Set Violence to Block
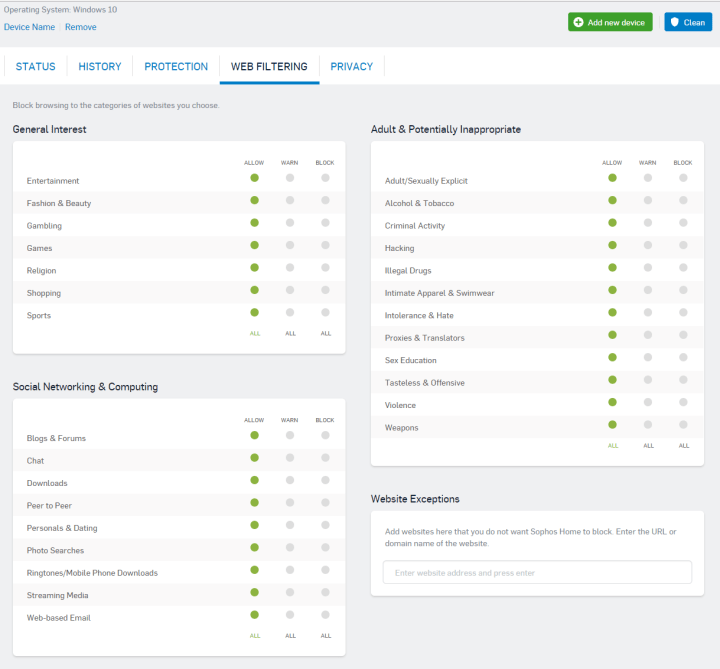This screenshot has height=669, width=720. 683,402
